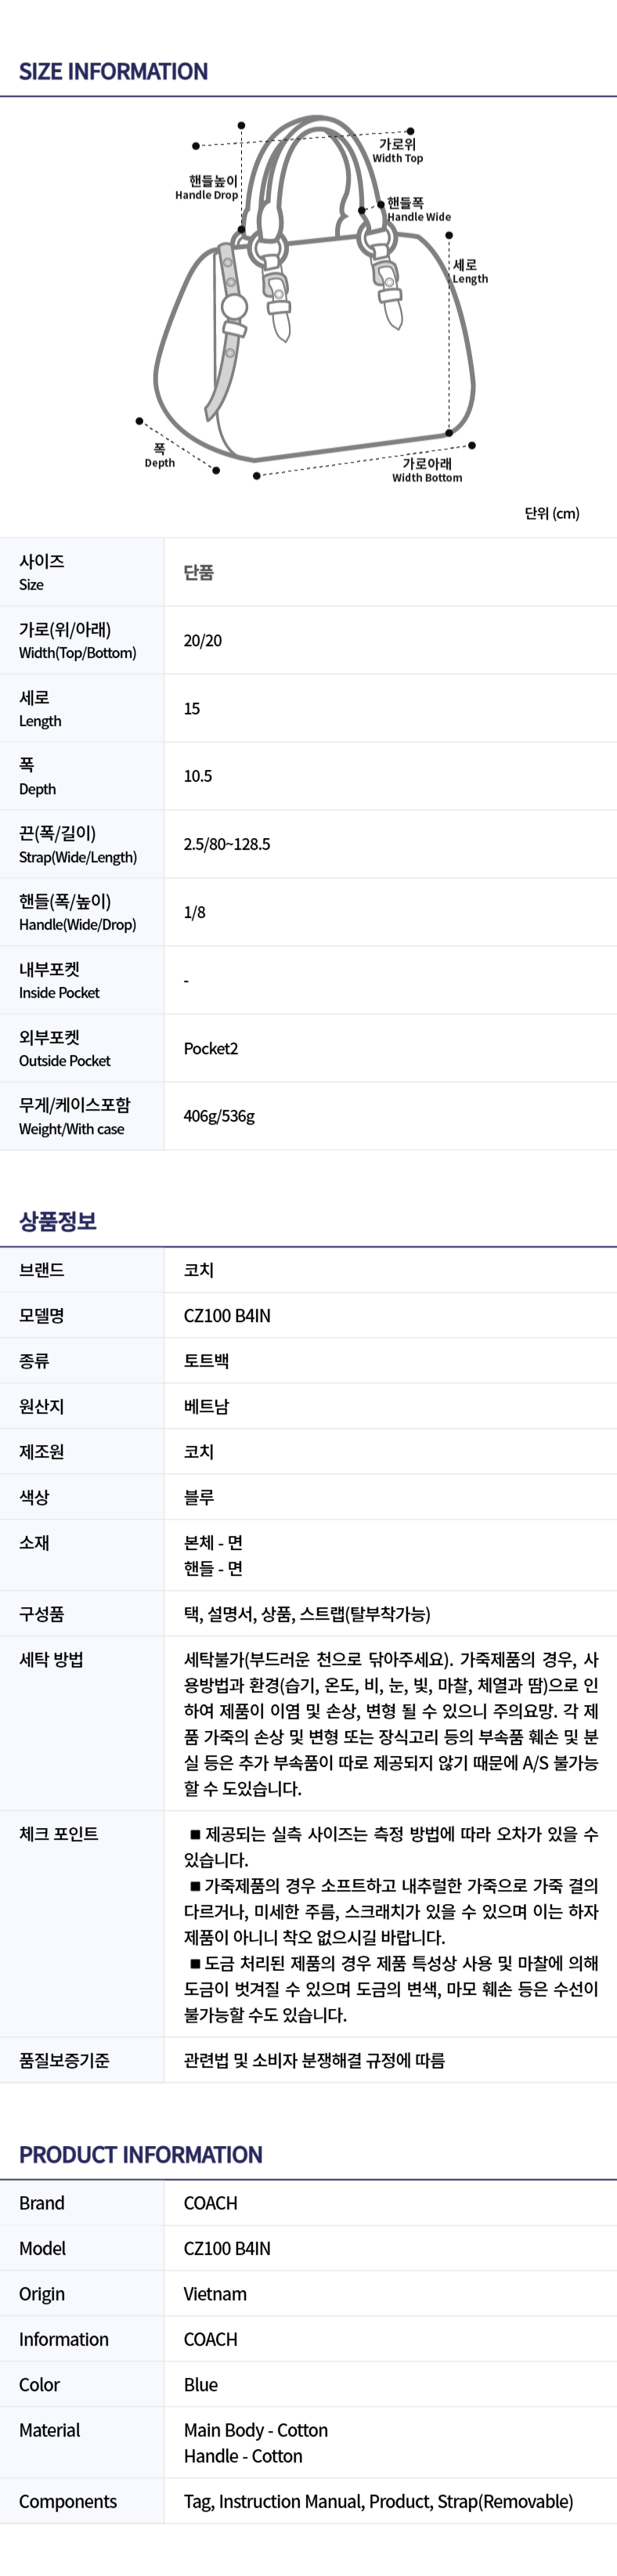The height and width of the screenshot is (2576, 617).
Task: Click the 단위 (cm) unit note
Action: pos(552,513)
